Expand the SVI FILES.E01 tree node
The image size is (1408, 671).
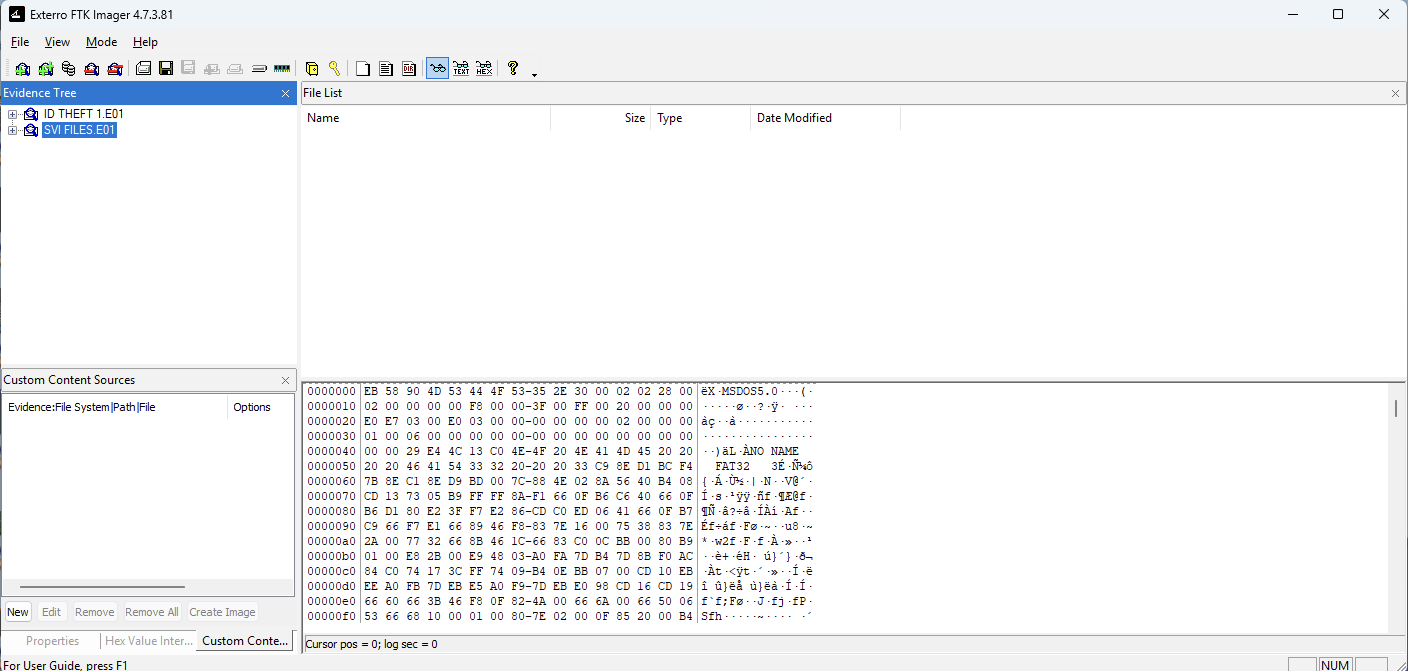point(13,131)
